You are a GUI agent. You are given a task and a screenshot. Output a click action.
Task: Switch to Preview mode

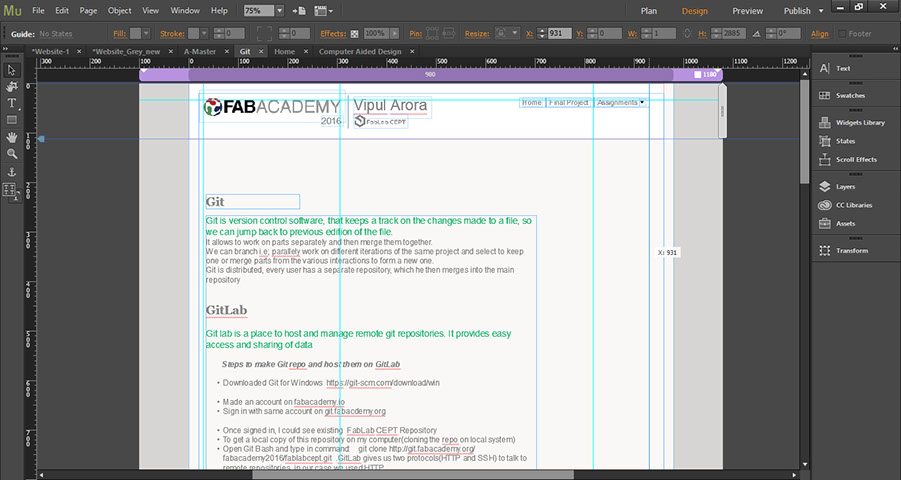click(x=747, y=11)
